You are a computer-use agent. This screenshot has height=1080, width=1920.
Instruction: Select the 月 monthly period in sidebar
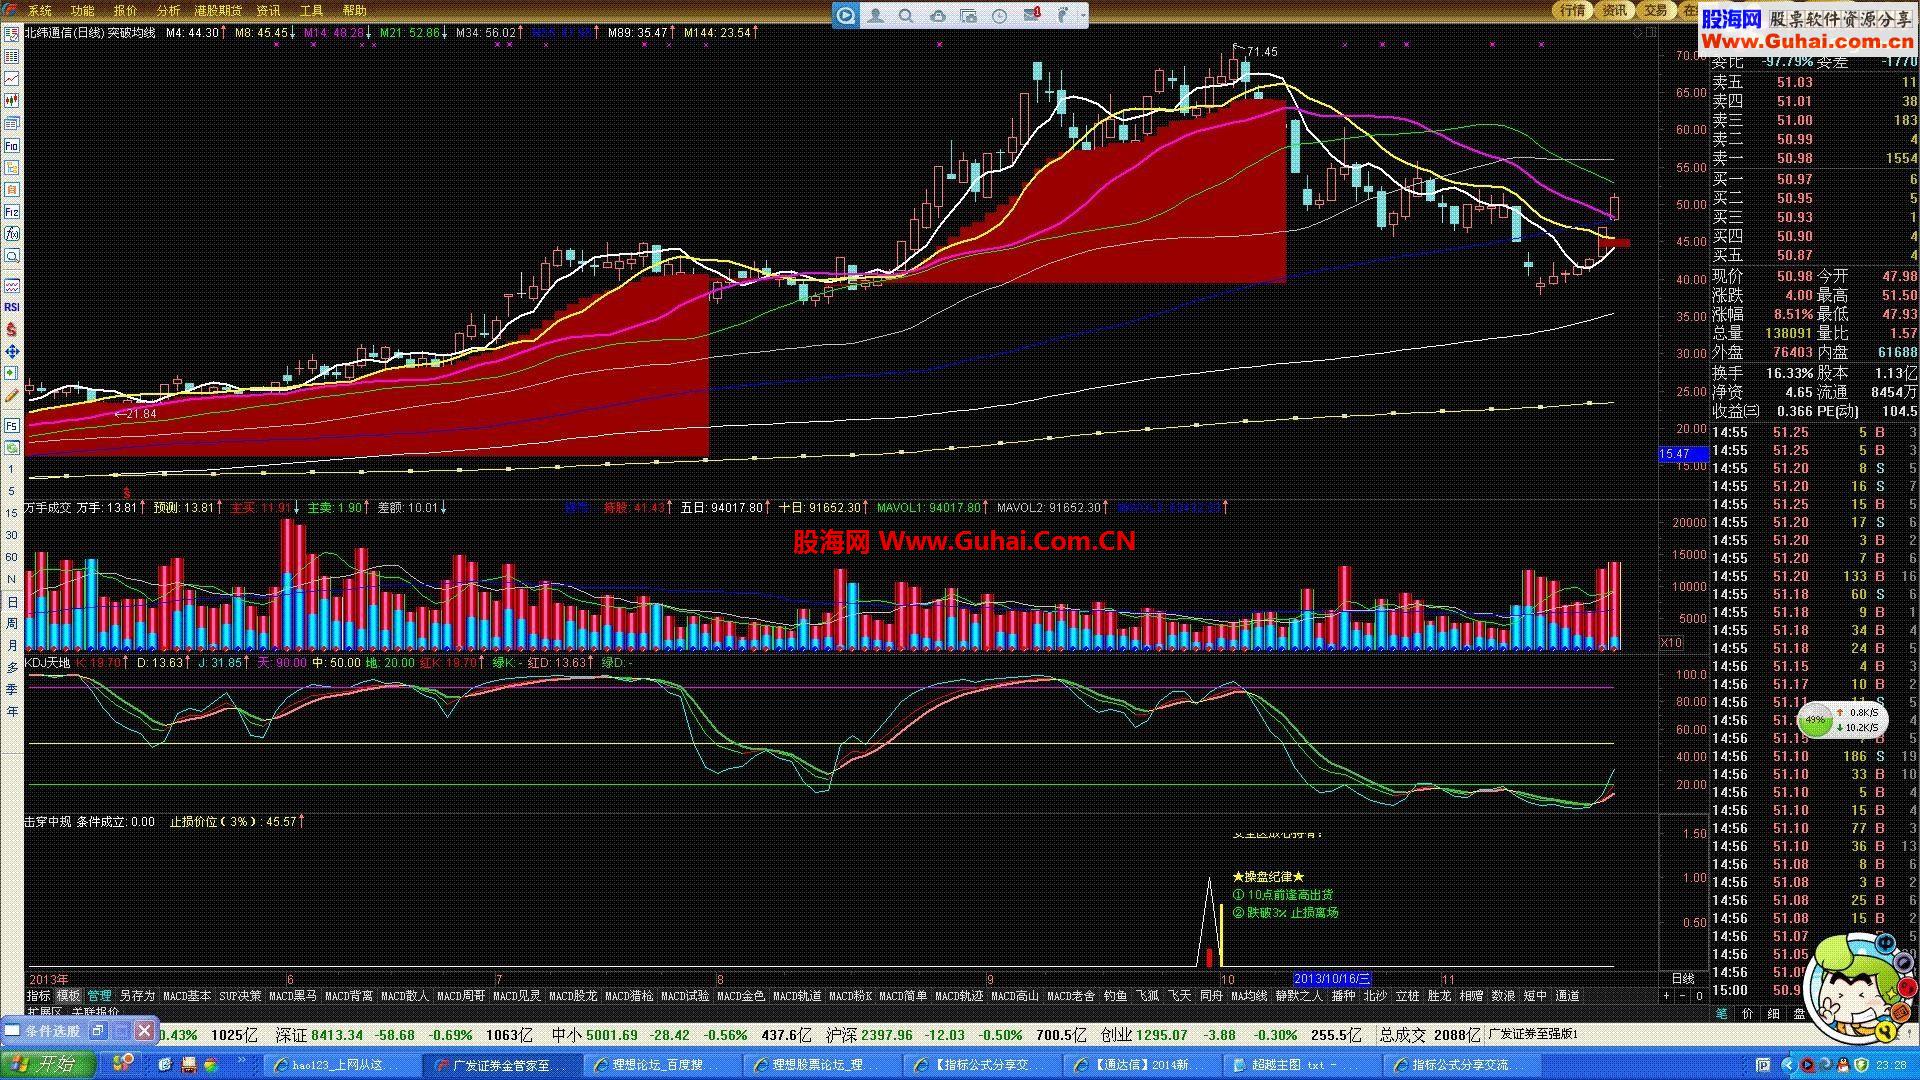point(12,645)
